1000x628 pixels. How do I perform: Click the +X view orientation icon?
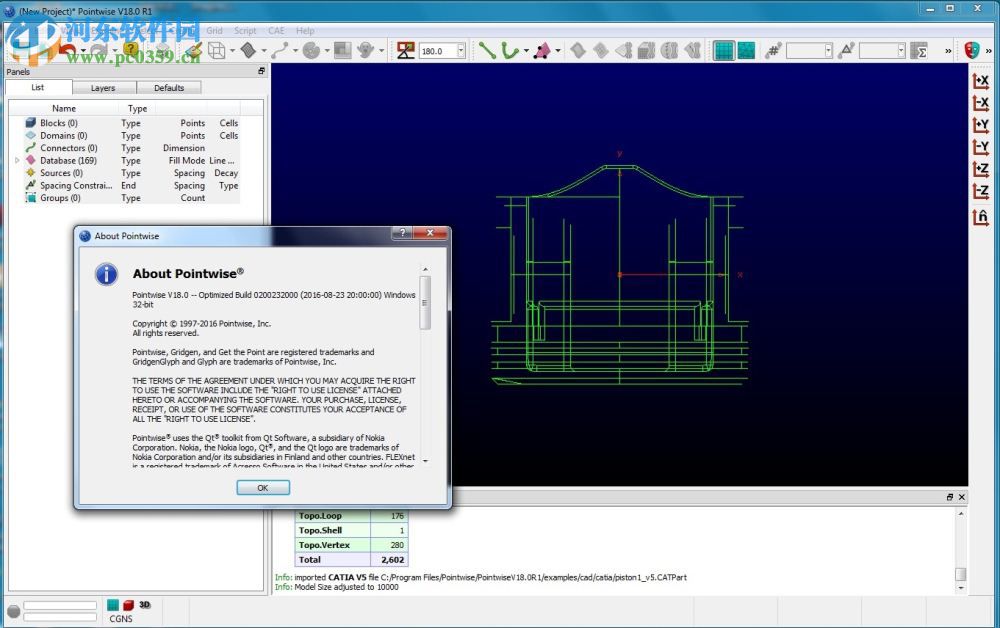[981, 81]
